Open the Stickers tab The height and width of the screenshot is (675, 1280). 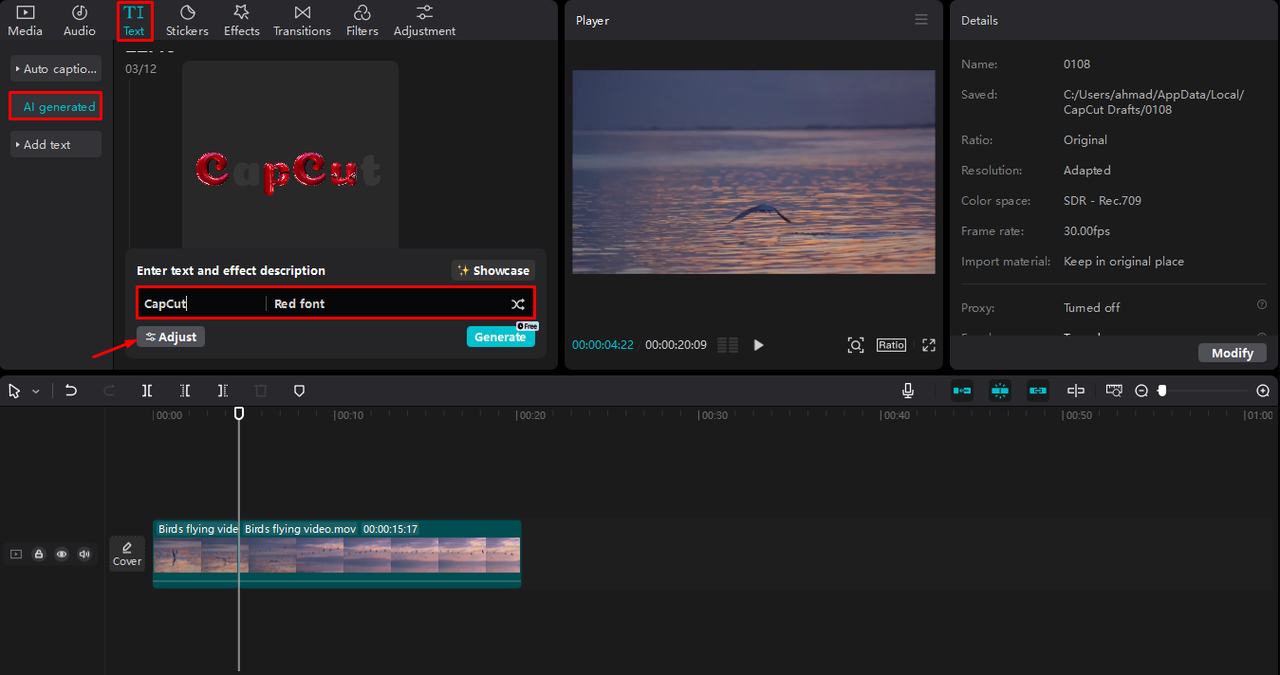pos(187,20)
